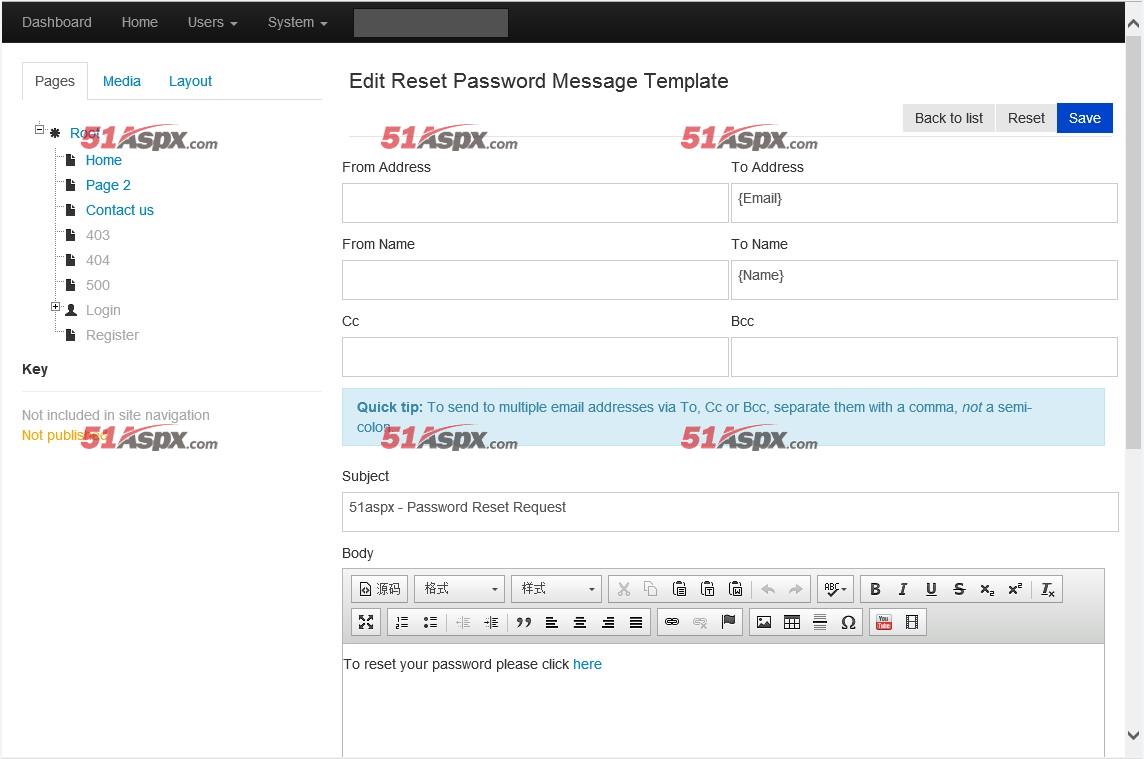1144x759 pixels.
Task: Open Home in the top navigation bar
Action: coord(139,23)
